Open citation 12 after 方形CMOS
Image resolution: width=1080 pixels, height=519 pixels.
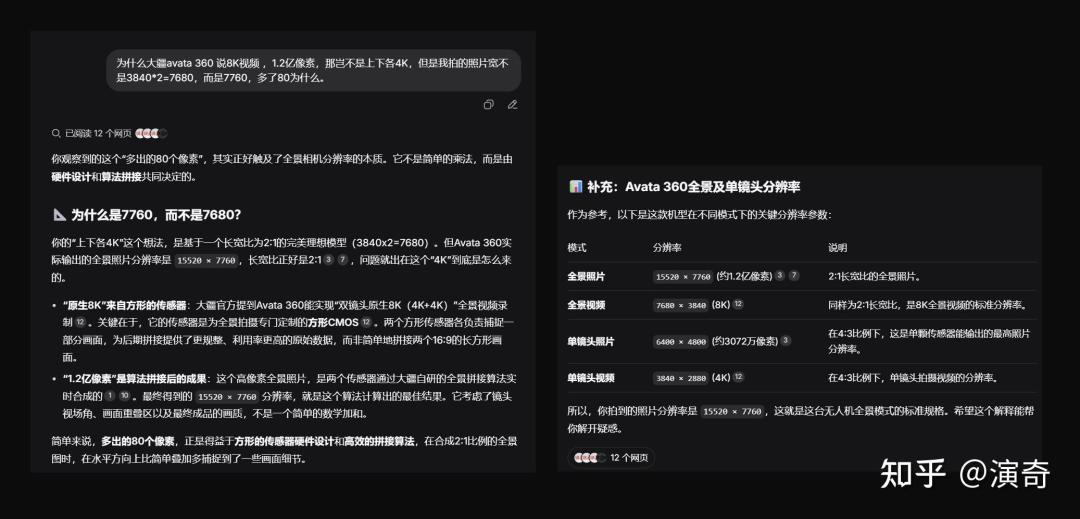click(x=366, y=321)
